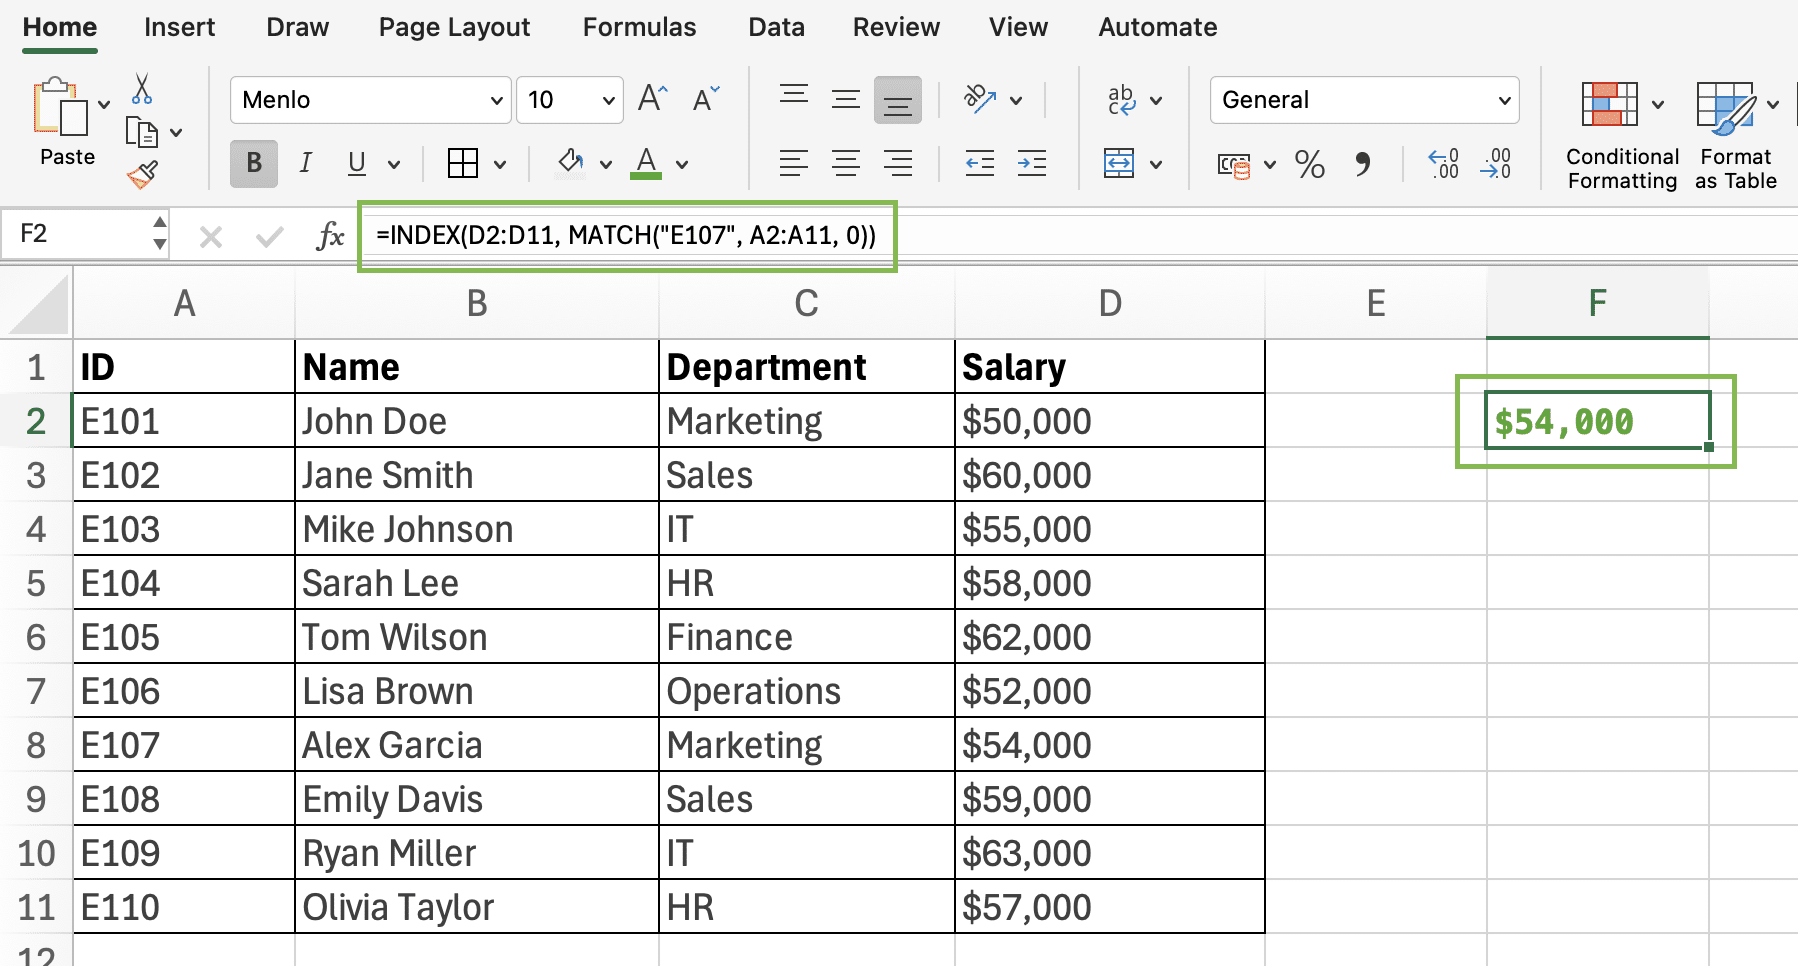Expand underline style arrow
The height and width of the screenshot is (966, 1798).
click(x=394, y=164)
